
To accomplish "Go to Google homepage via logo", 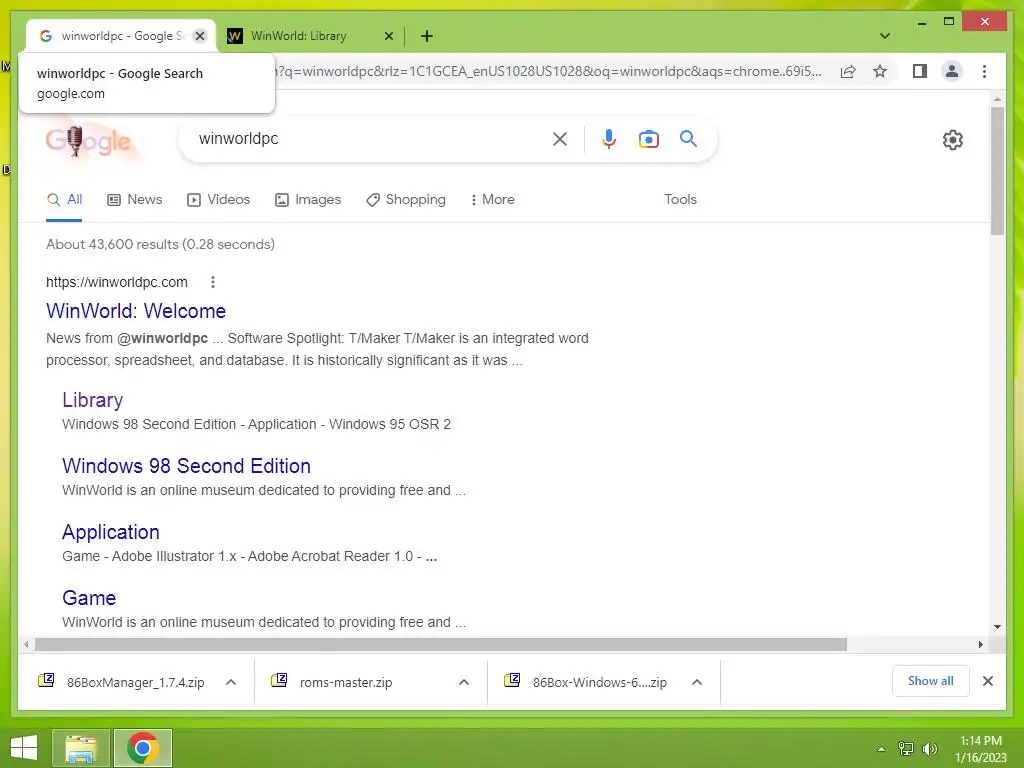I will tap(88, 141).
